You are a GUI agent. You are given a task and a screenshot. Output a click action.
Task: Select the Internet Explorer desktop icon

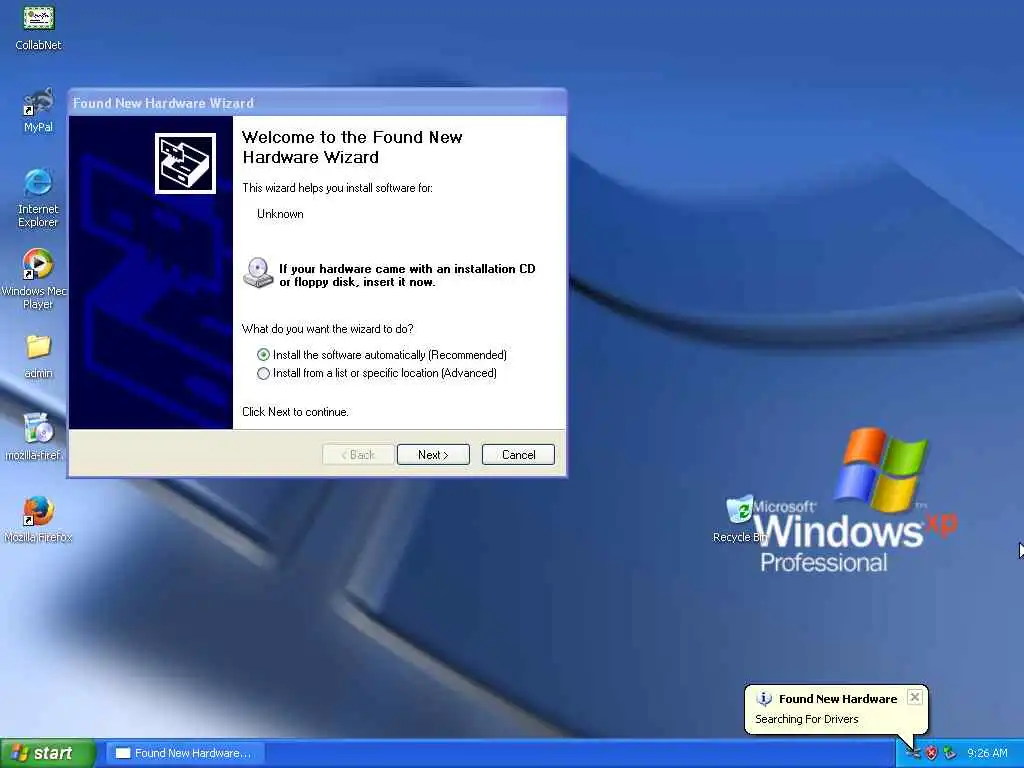(38, 198)
